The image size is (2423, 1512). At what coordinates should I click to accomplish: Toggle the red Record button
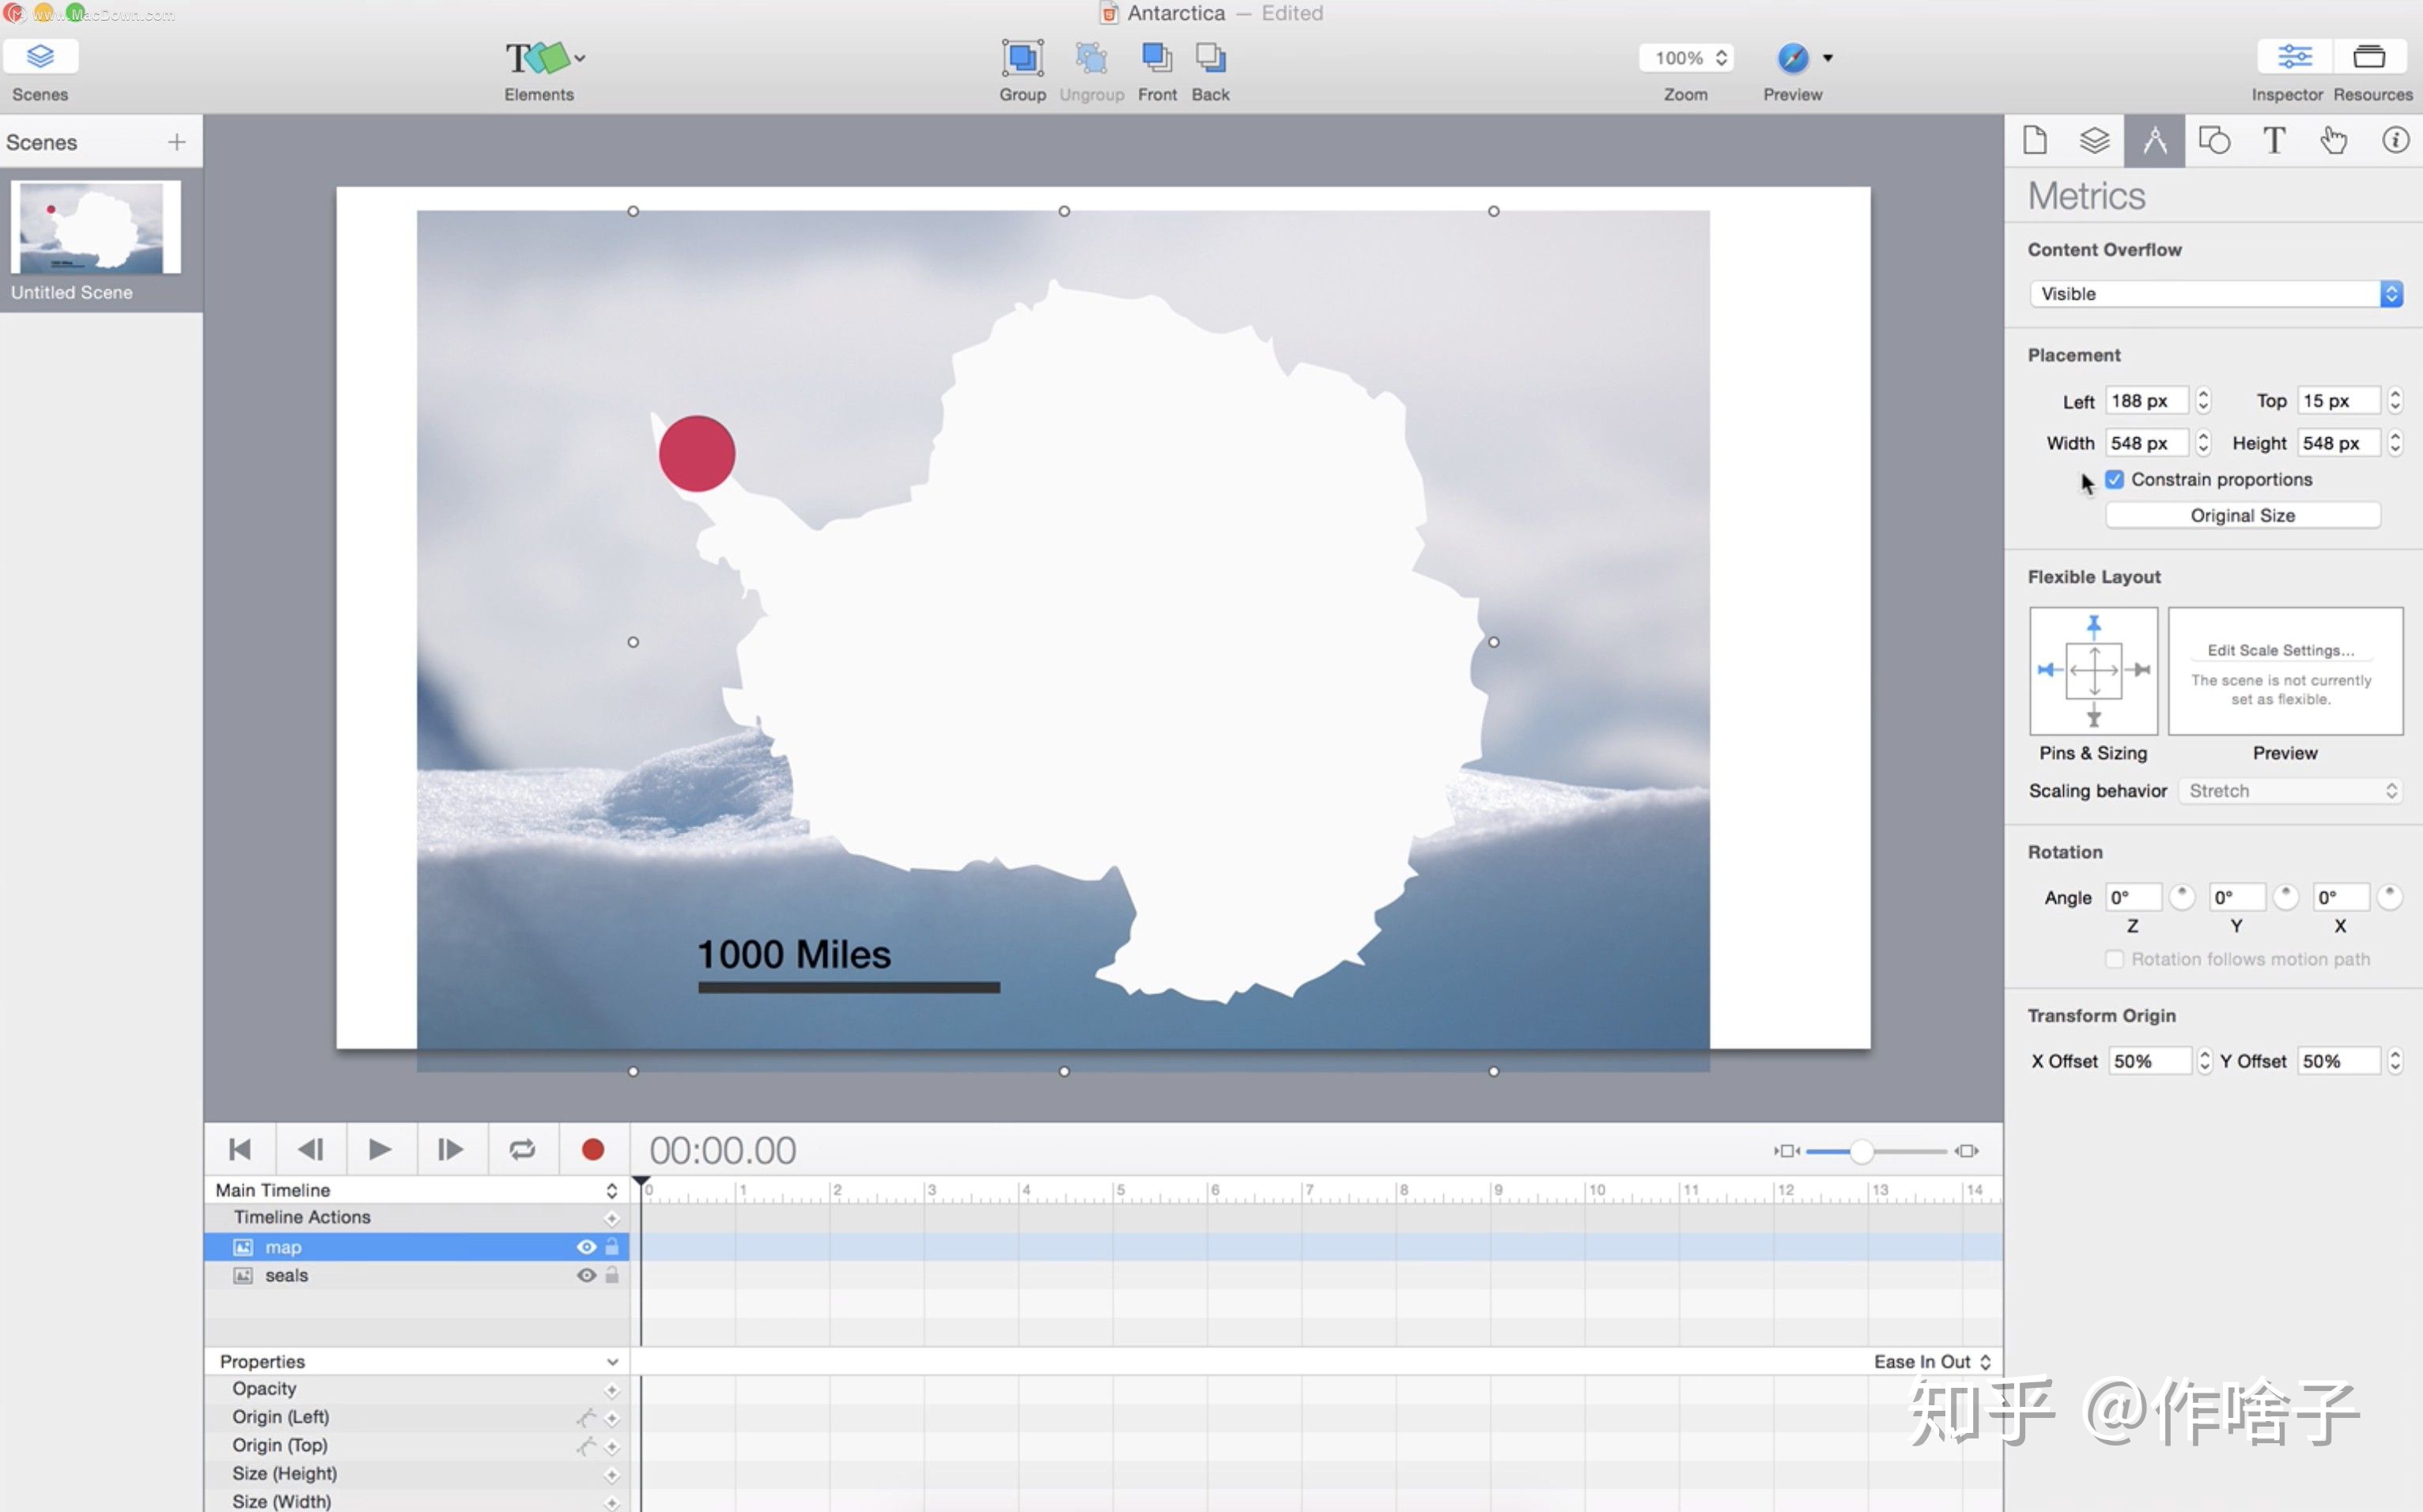[593, 1150]
